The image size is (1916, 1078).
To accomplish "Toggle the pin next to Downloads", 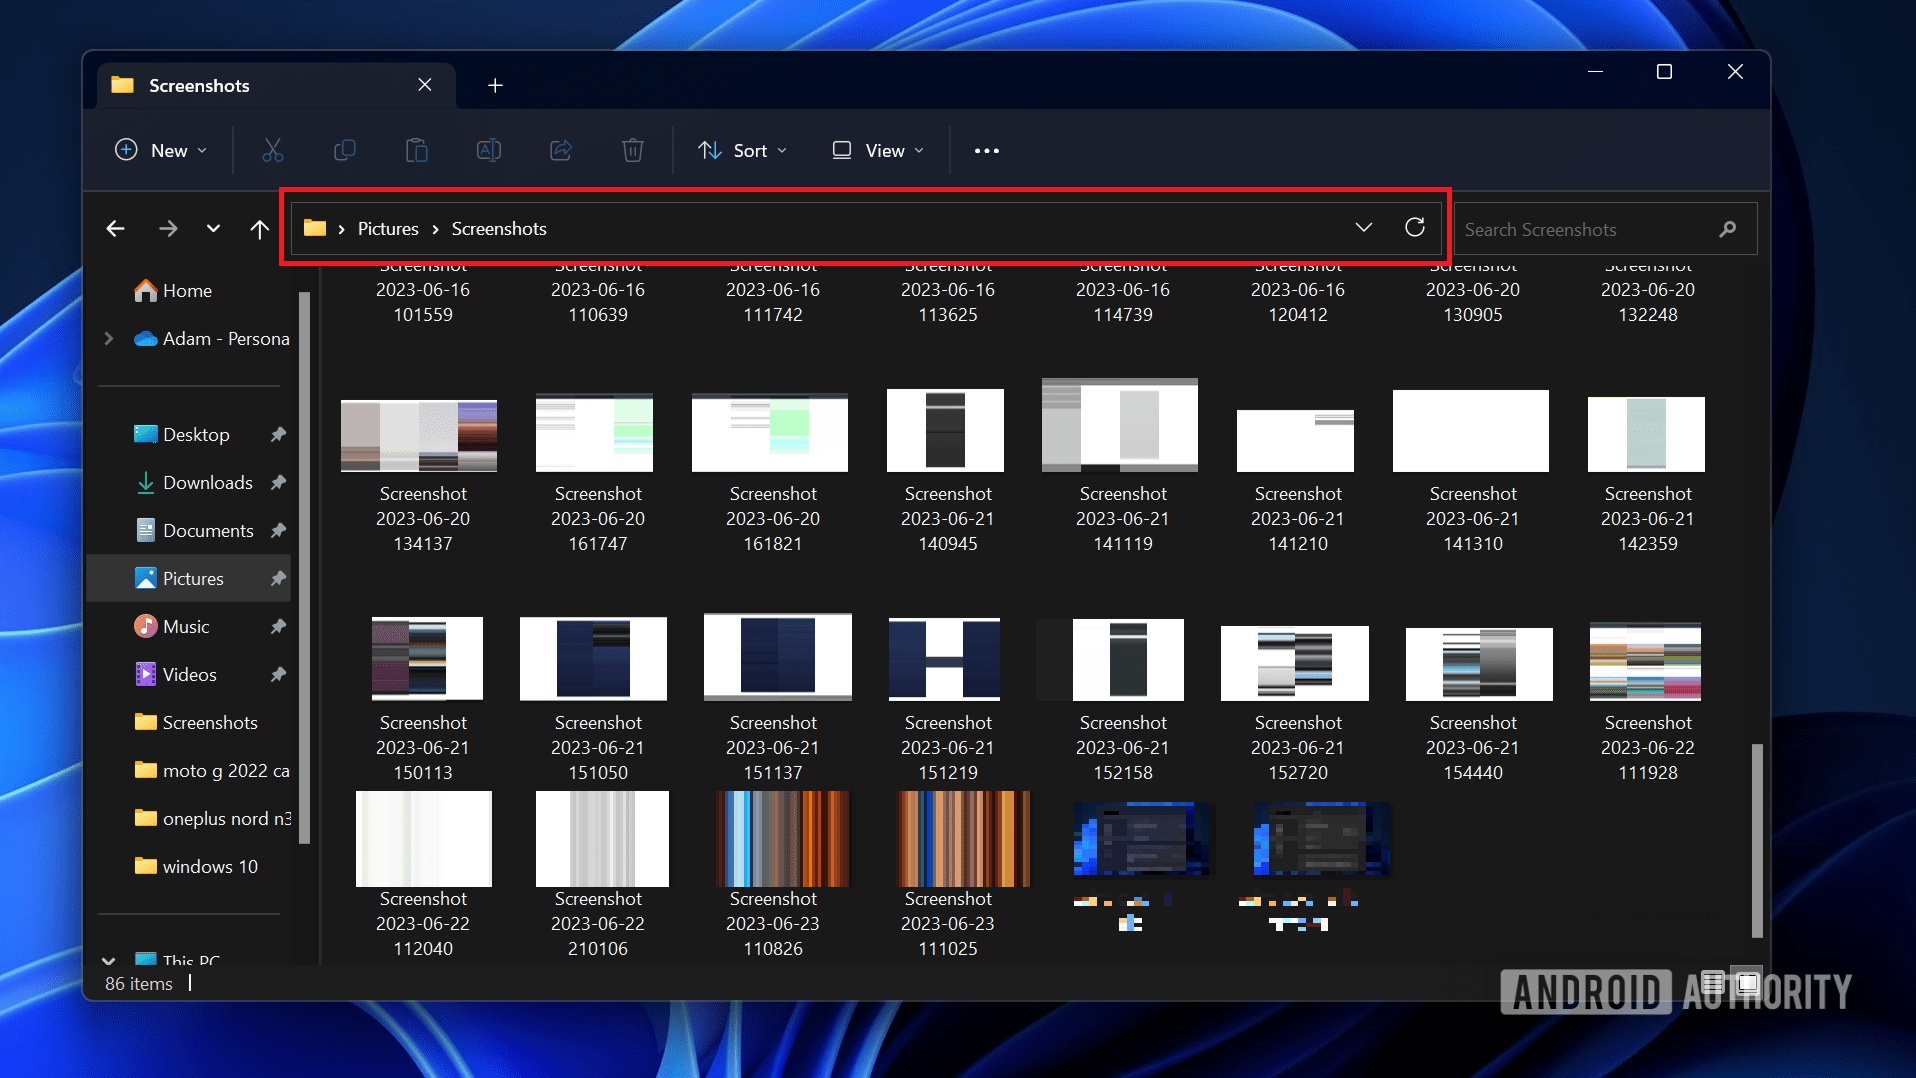I will click(x=278, y=482).
